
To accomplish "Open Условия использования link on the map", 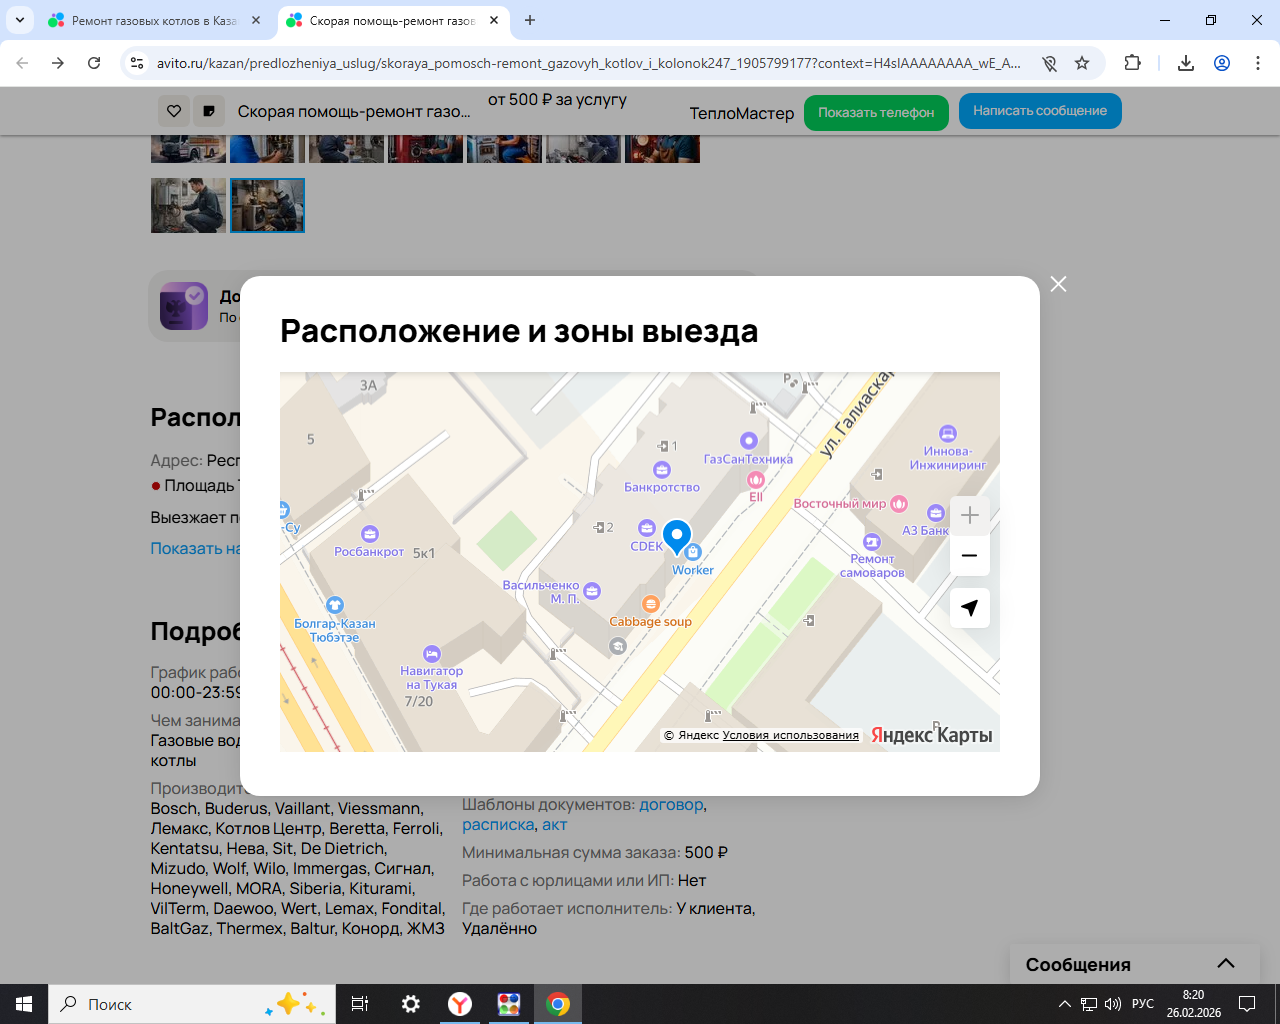I will [790, 735].
